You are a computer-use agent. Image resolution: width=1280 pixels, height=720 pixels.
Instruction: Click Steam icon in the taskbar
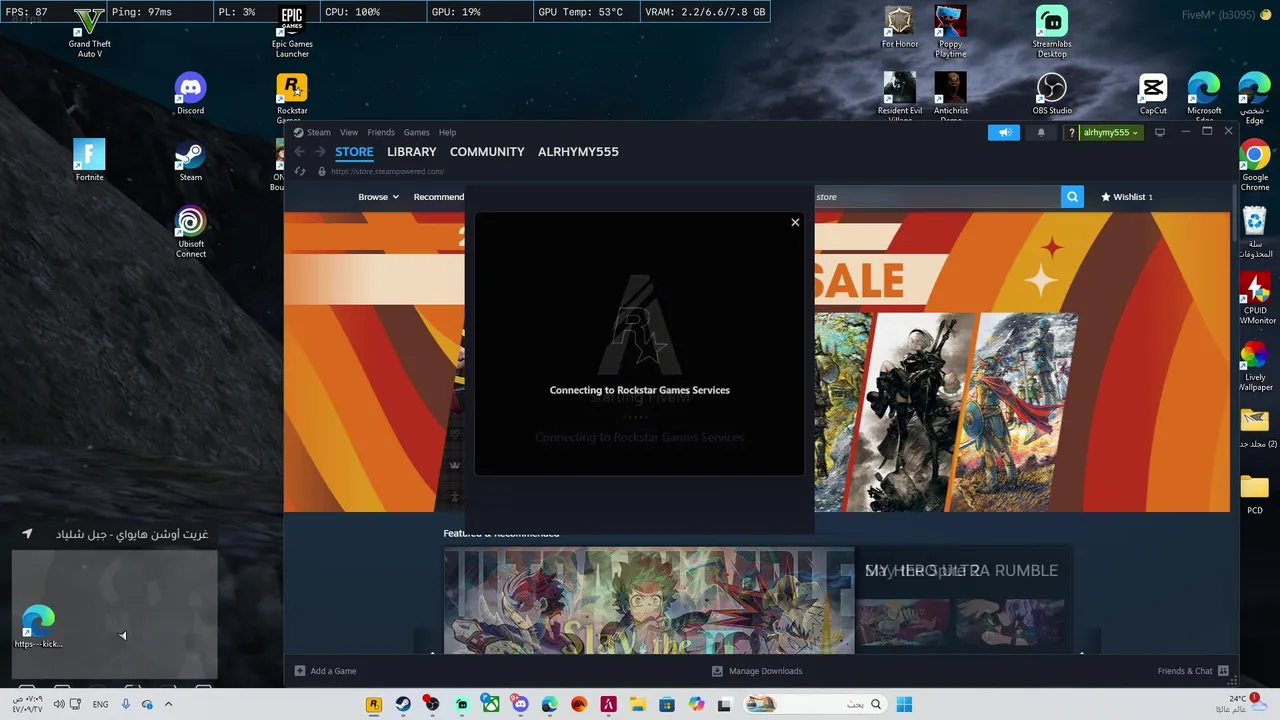coord(403,704)
